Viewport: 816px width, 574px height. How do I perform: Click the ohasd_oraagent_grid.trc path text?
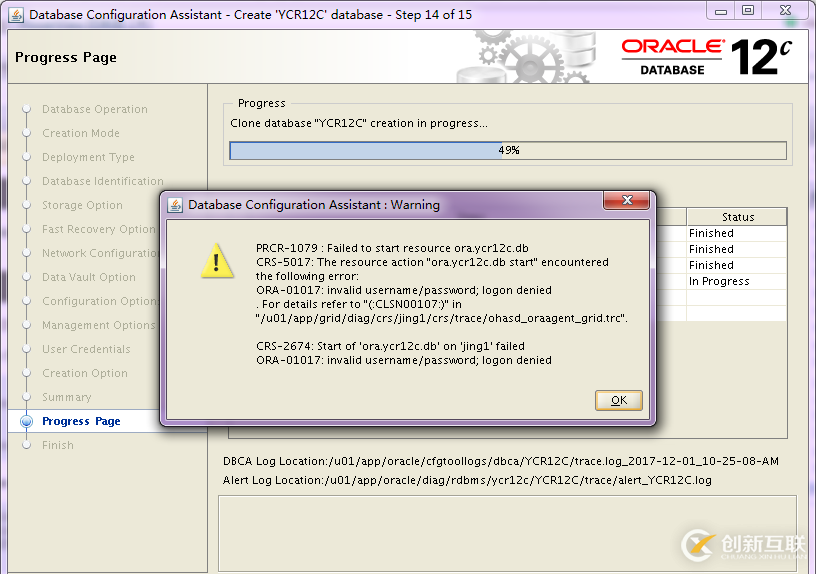441,318
